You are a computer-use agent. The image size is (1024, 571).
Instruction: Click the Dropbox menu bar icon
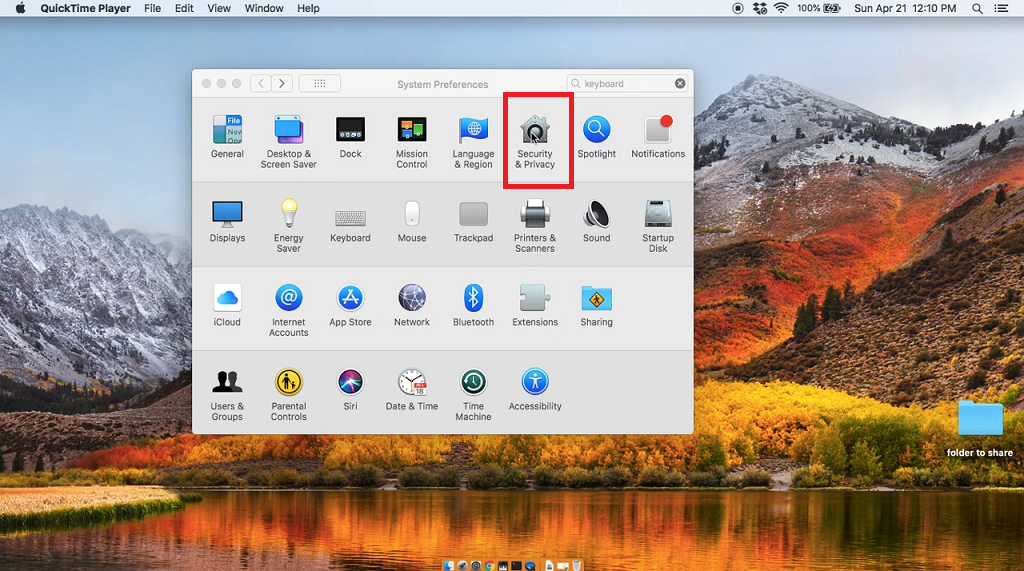click(x=760, y=8)
